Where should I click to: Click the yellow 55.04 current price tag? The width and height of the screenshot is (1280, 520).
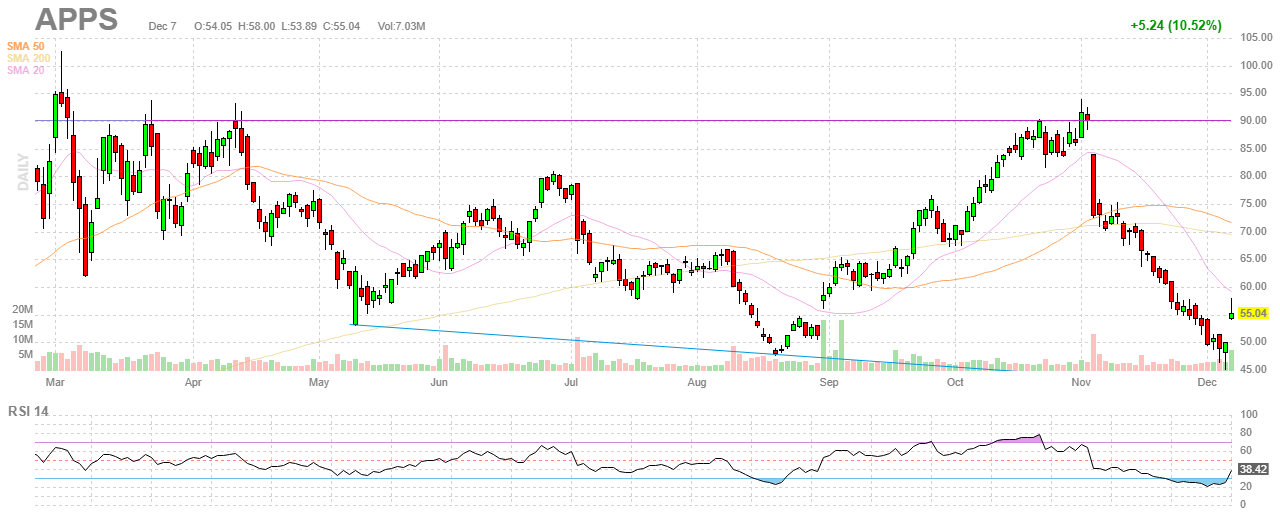[1254, 313]
